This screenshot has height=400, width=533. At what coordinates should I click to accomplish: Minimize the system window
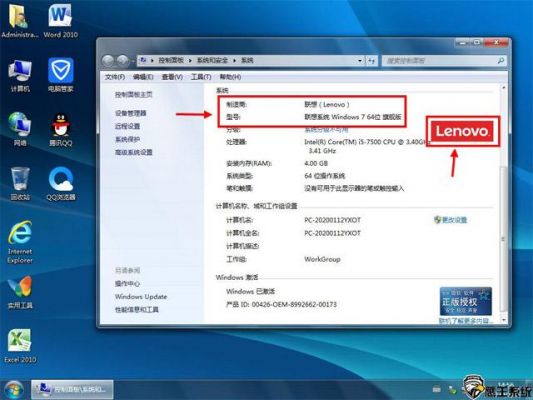(463, 42)
